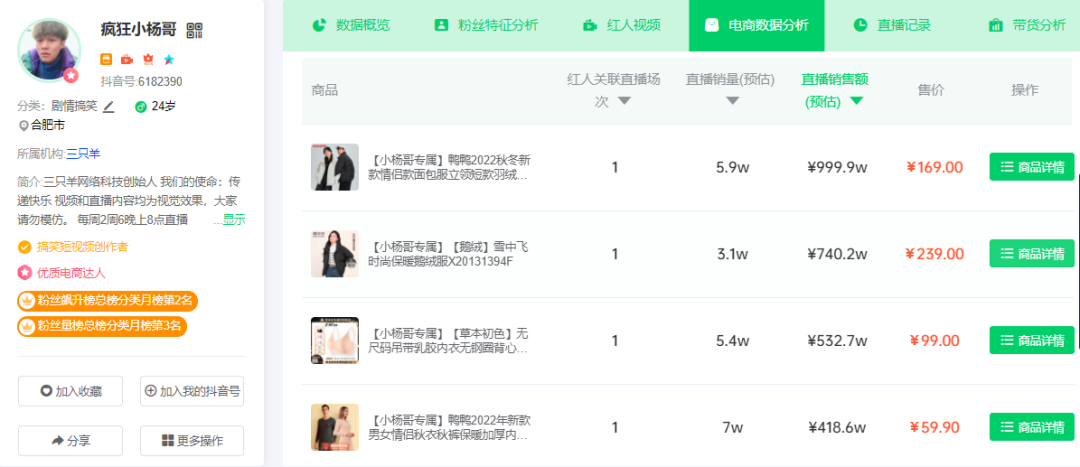
Task: Open the QR code next to 疯狂小杨哥
Action: (x=195, y=31)
